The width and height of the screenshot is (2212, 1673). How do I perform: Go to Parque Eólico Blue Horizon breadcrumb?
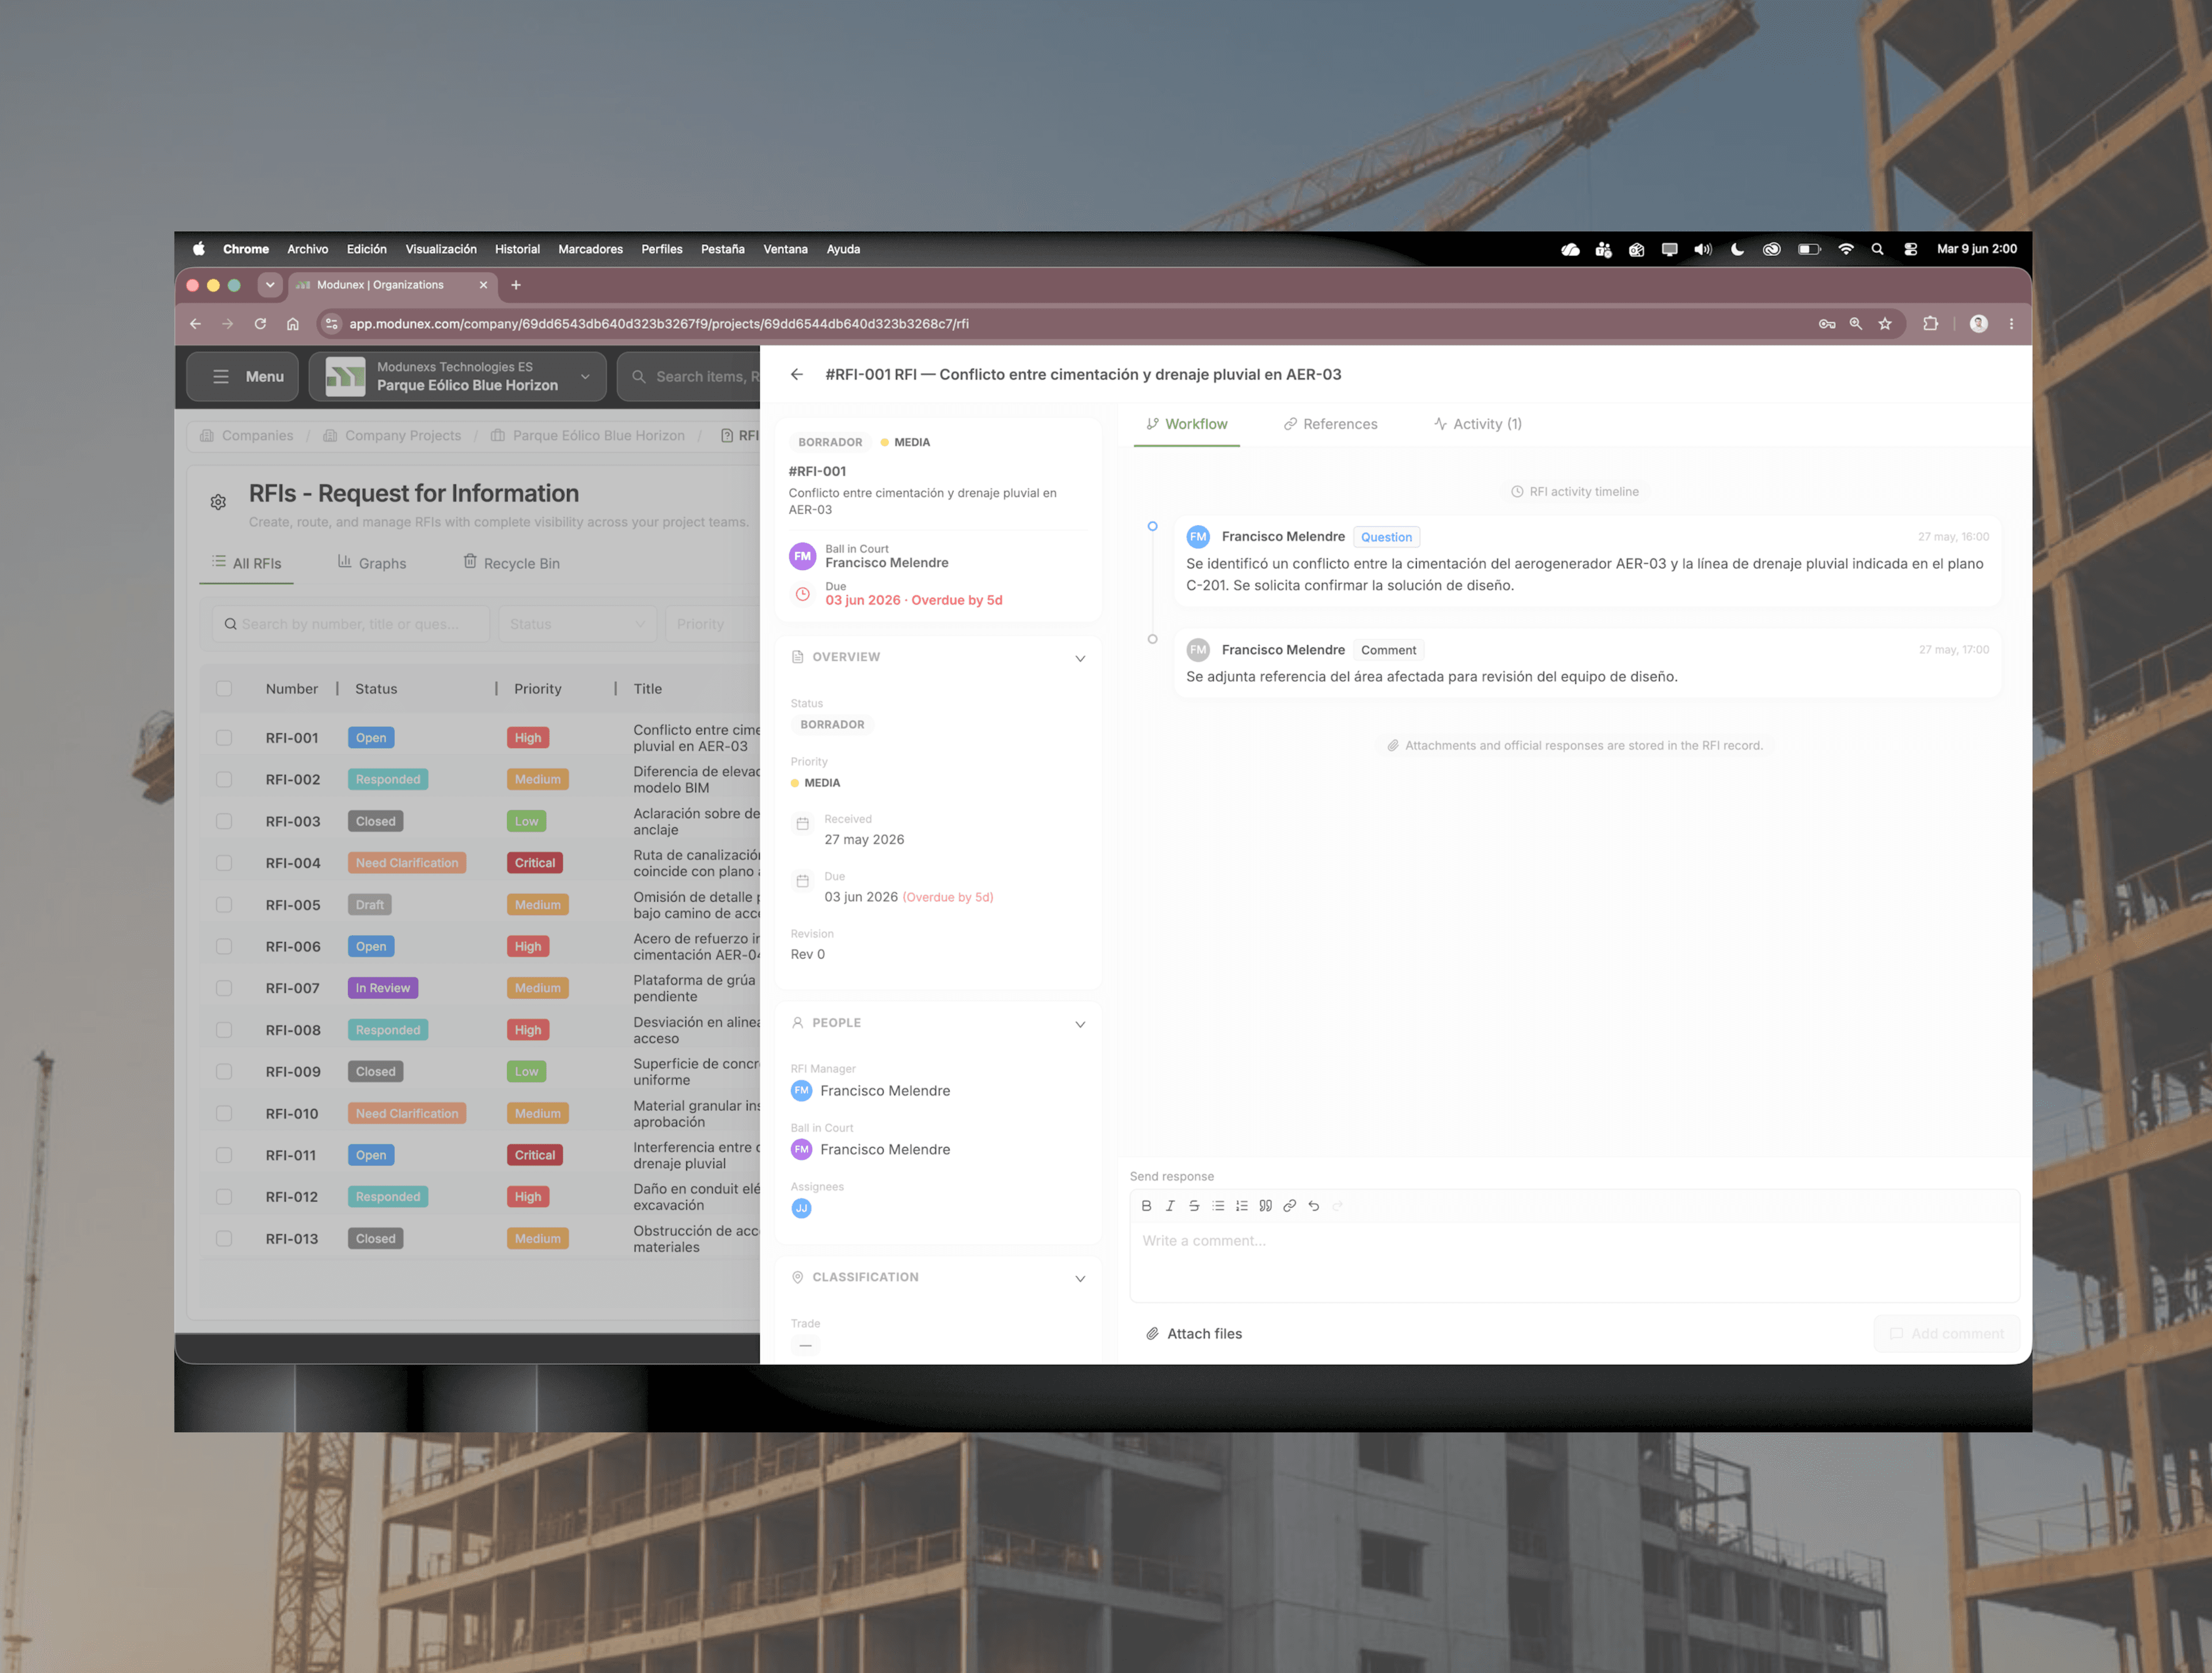tap(588, 436)
